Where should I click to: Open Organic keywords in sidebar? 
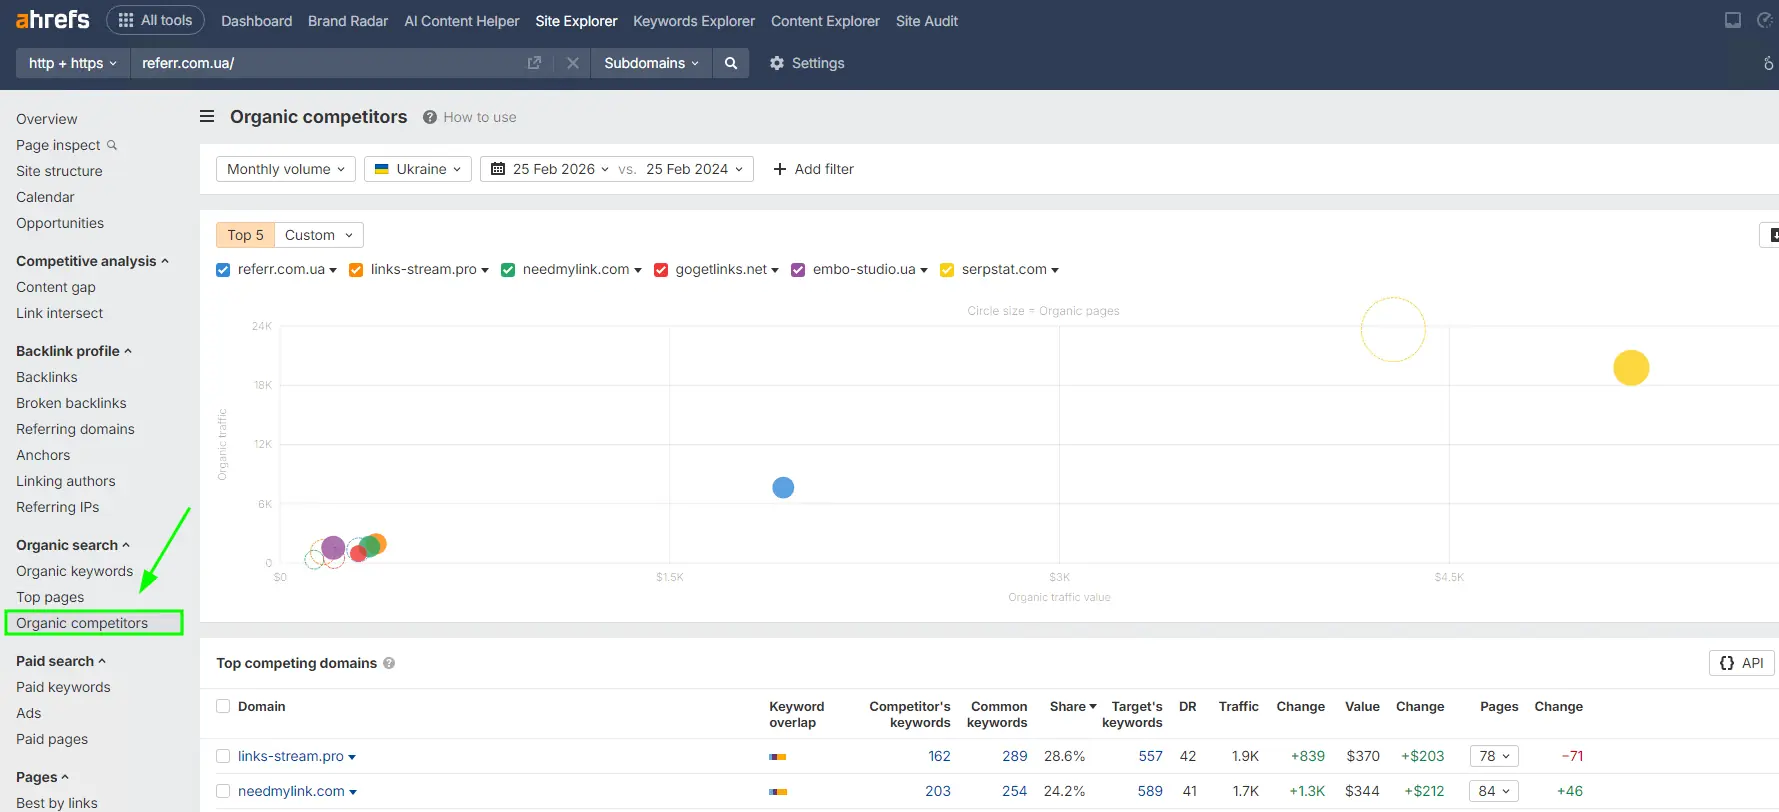point(75,571)
